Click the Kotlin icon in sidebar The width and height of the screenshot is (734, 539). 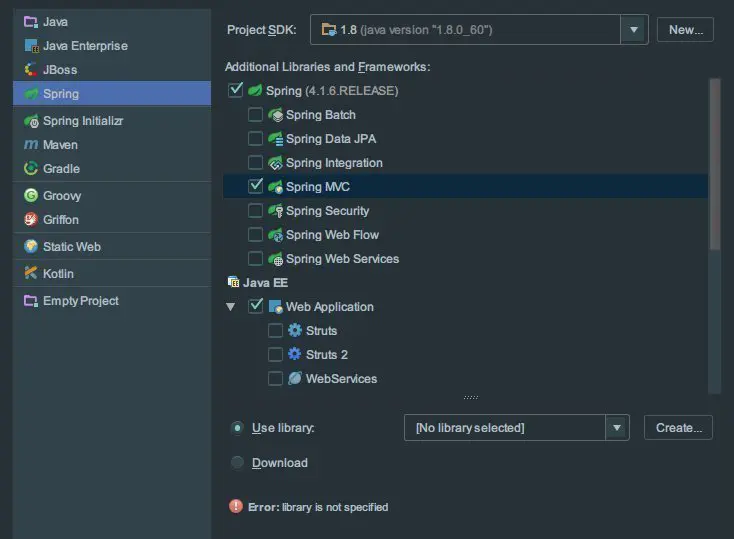click(x=31, y=274)
